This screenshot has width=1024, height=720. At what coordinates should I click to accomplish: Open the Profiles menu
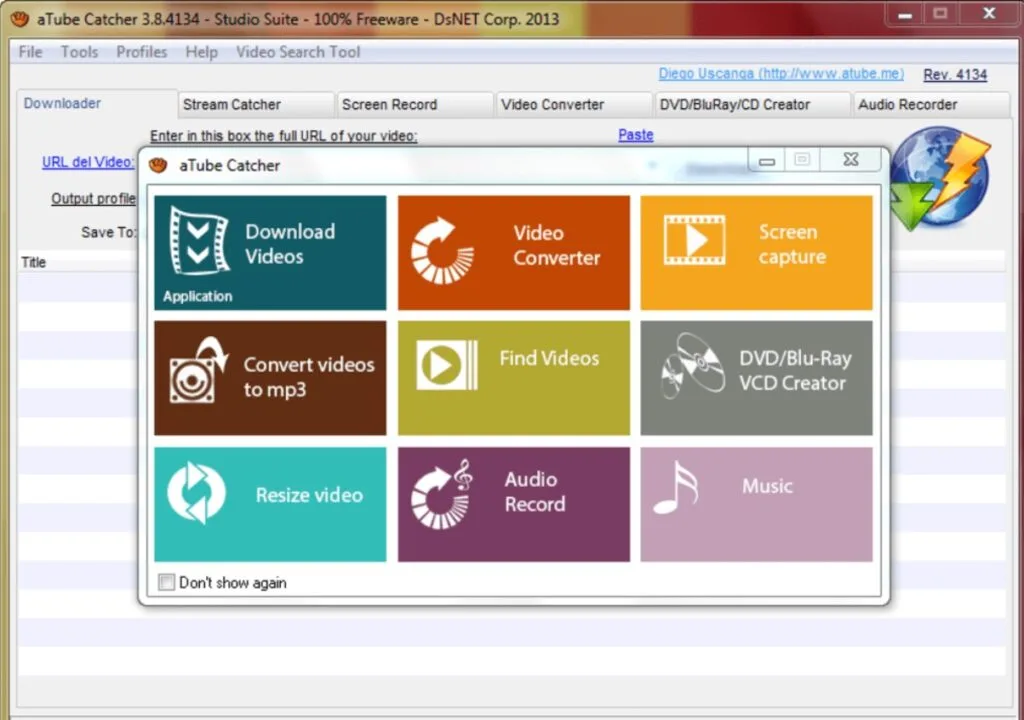(141, 52)
